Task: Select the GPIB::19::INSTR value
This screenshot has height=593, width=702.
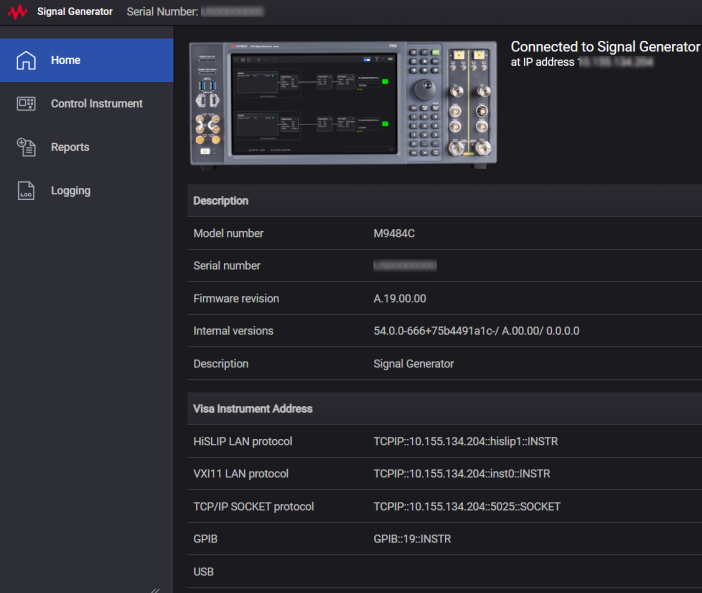Action: tap(412, 539)
